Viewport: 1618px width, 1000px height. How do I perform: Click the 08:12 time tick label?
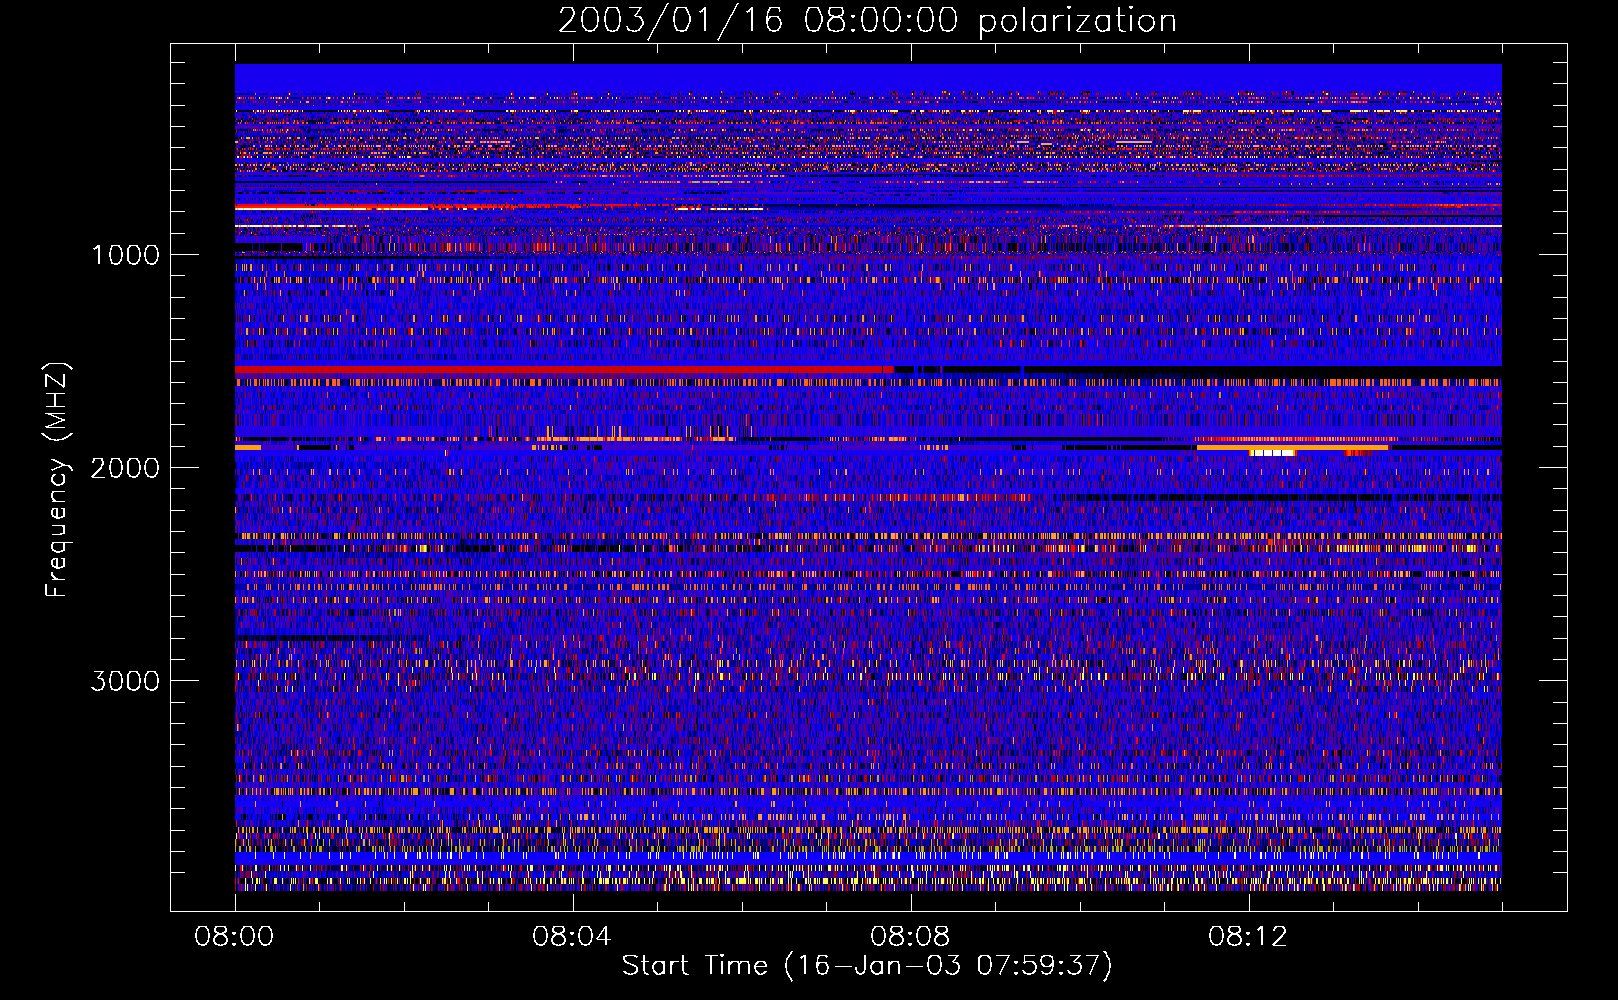click(1247, 937)
